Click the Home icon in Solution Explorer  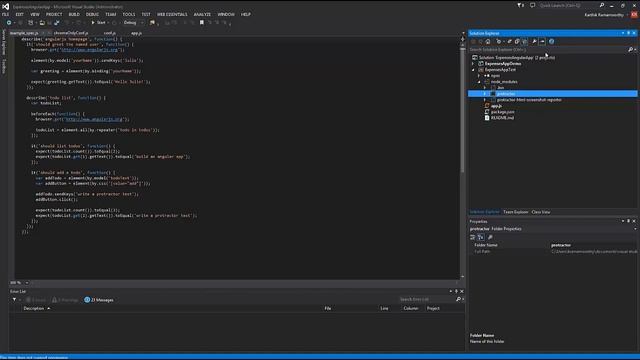[488, 42]
